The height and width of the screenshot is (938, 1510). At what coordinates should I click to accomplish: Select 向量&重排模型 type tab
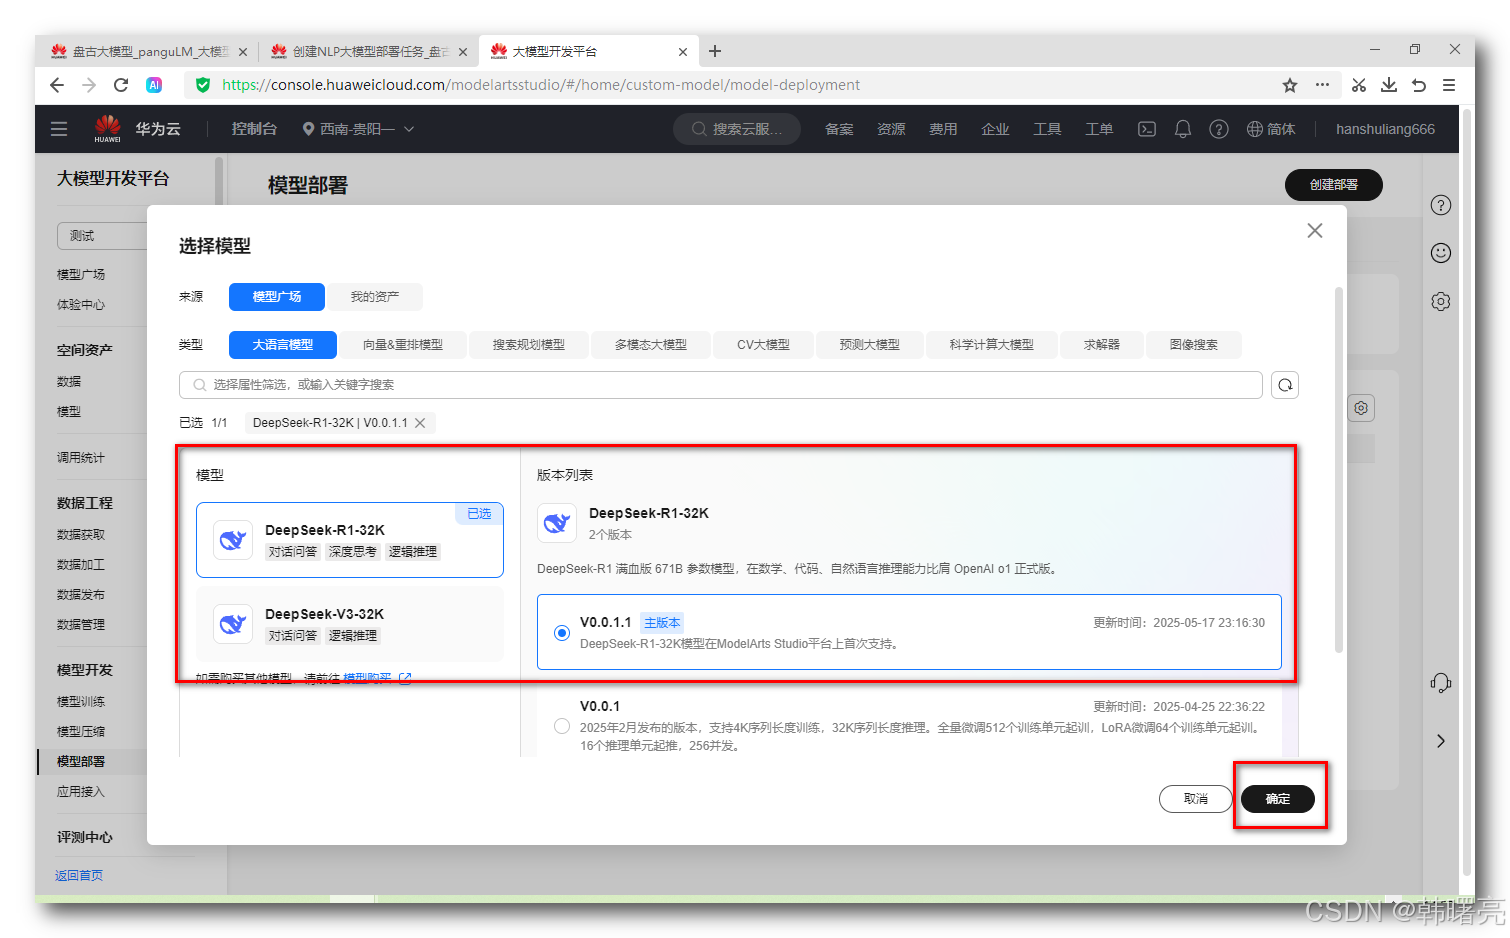[x=403, y=345]
